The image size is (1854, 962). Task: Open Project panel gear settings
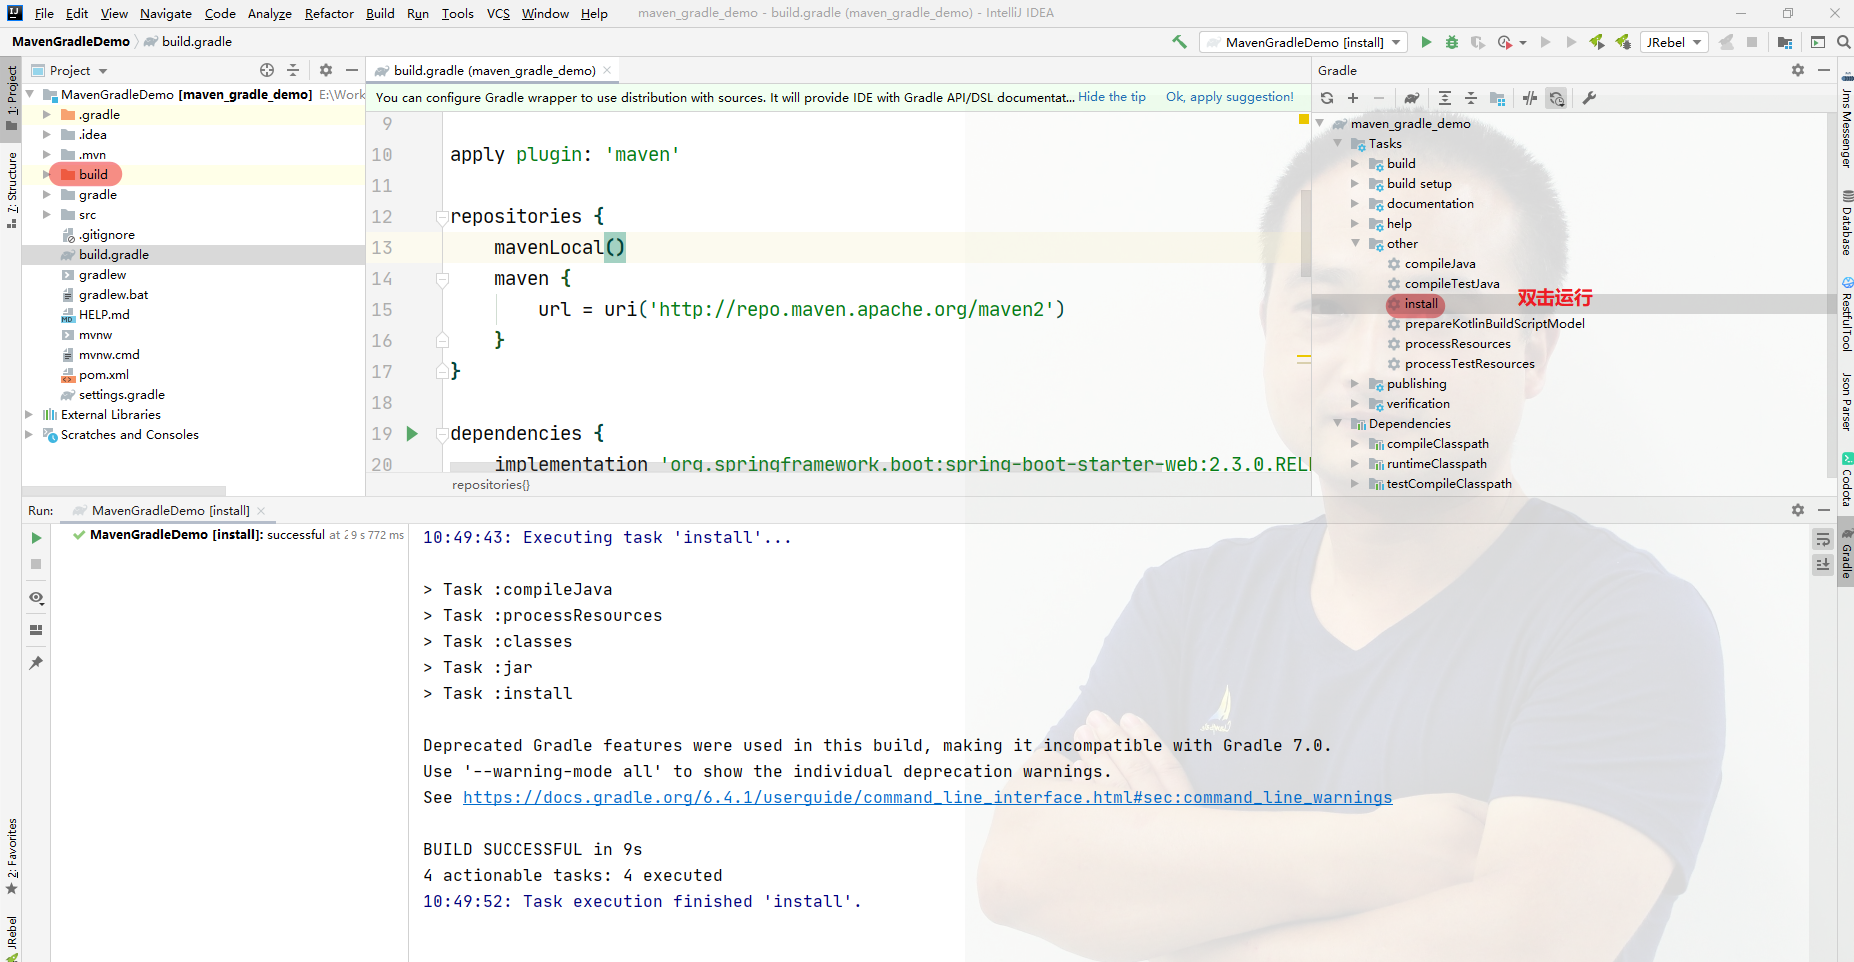(x=326, y=70)
